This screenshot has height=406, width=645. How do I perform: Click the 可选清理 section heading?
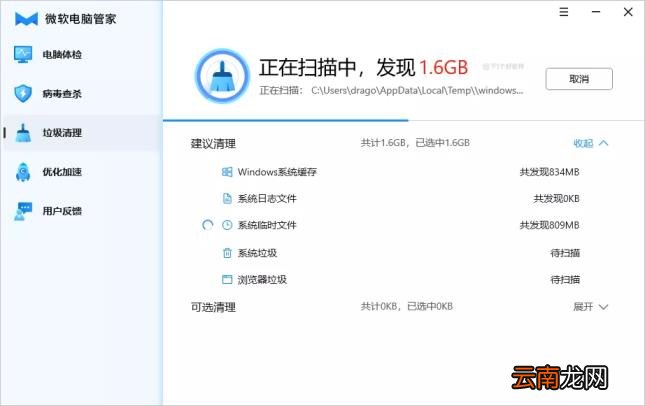pos(213,307)
